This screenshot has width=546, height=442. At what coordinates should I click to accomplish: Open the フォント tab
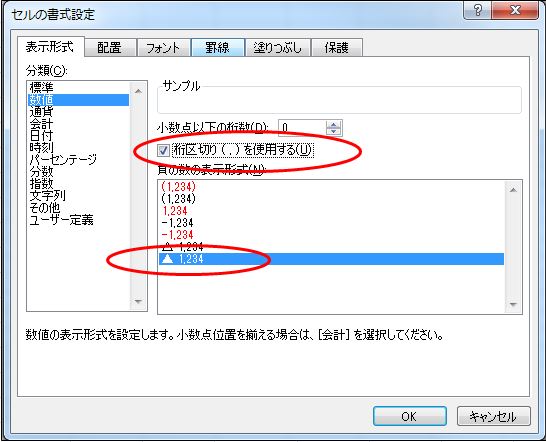[163, 48]
